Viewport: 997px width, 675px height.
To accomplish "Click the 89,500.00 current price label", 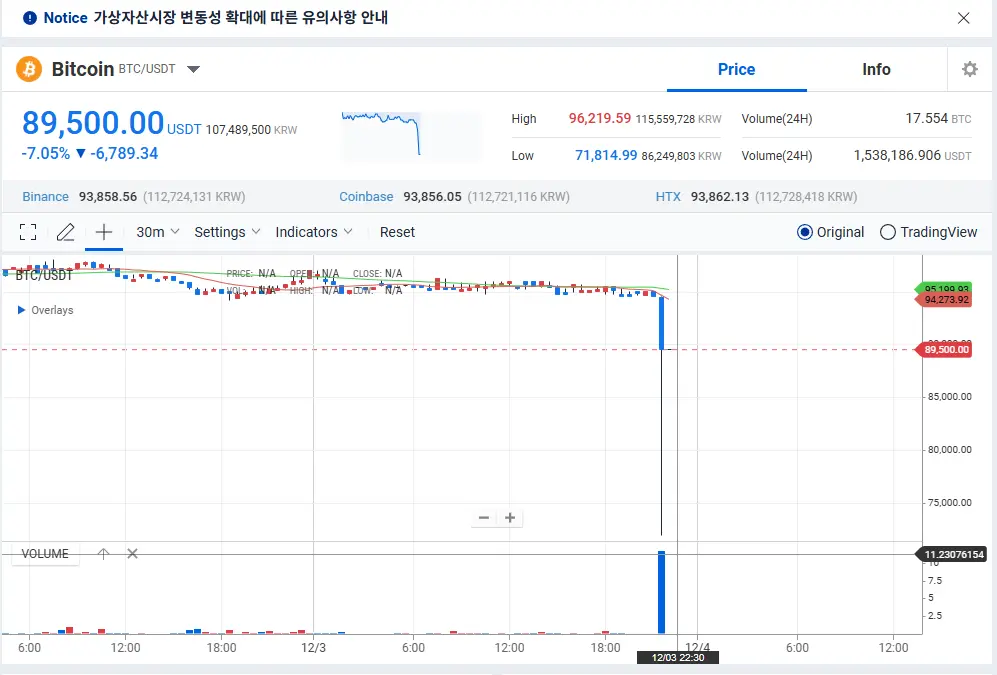I will (92, 123).
